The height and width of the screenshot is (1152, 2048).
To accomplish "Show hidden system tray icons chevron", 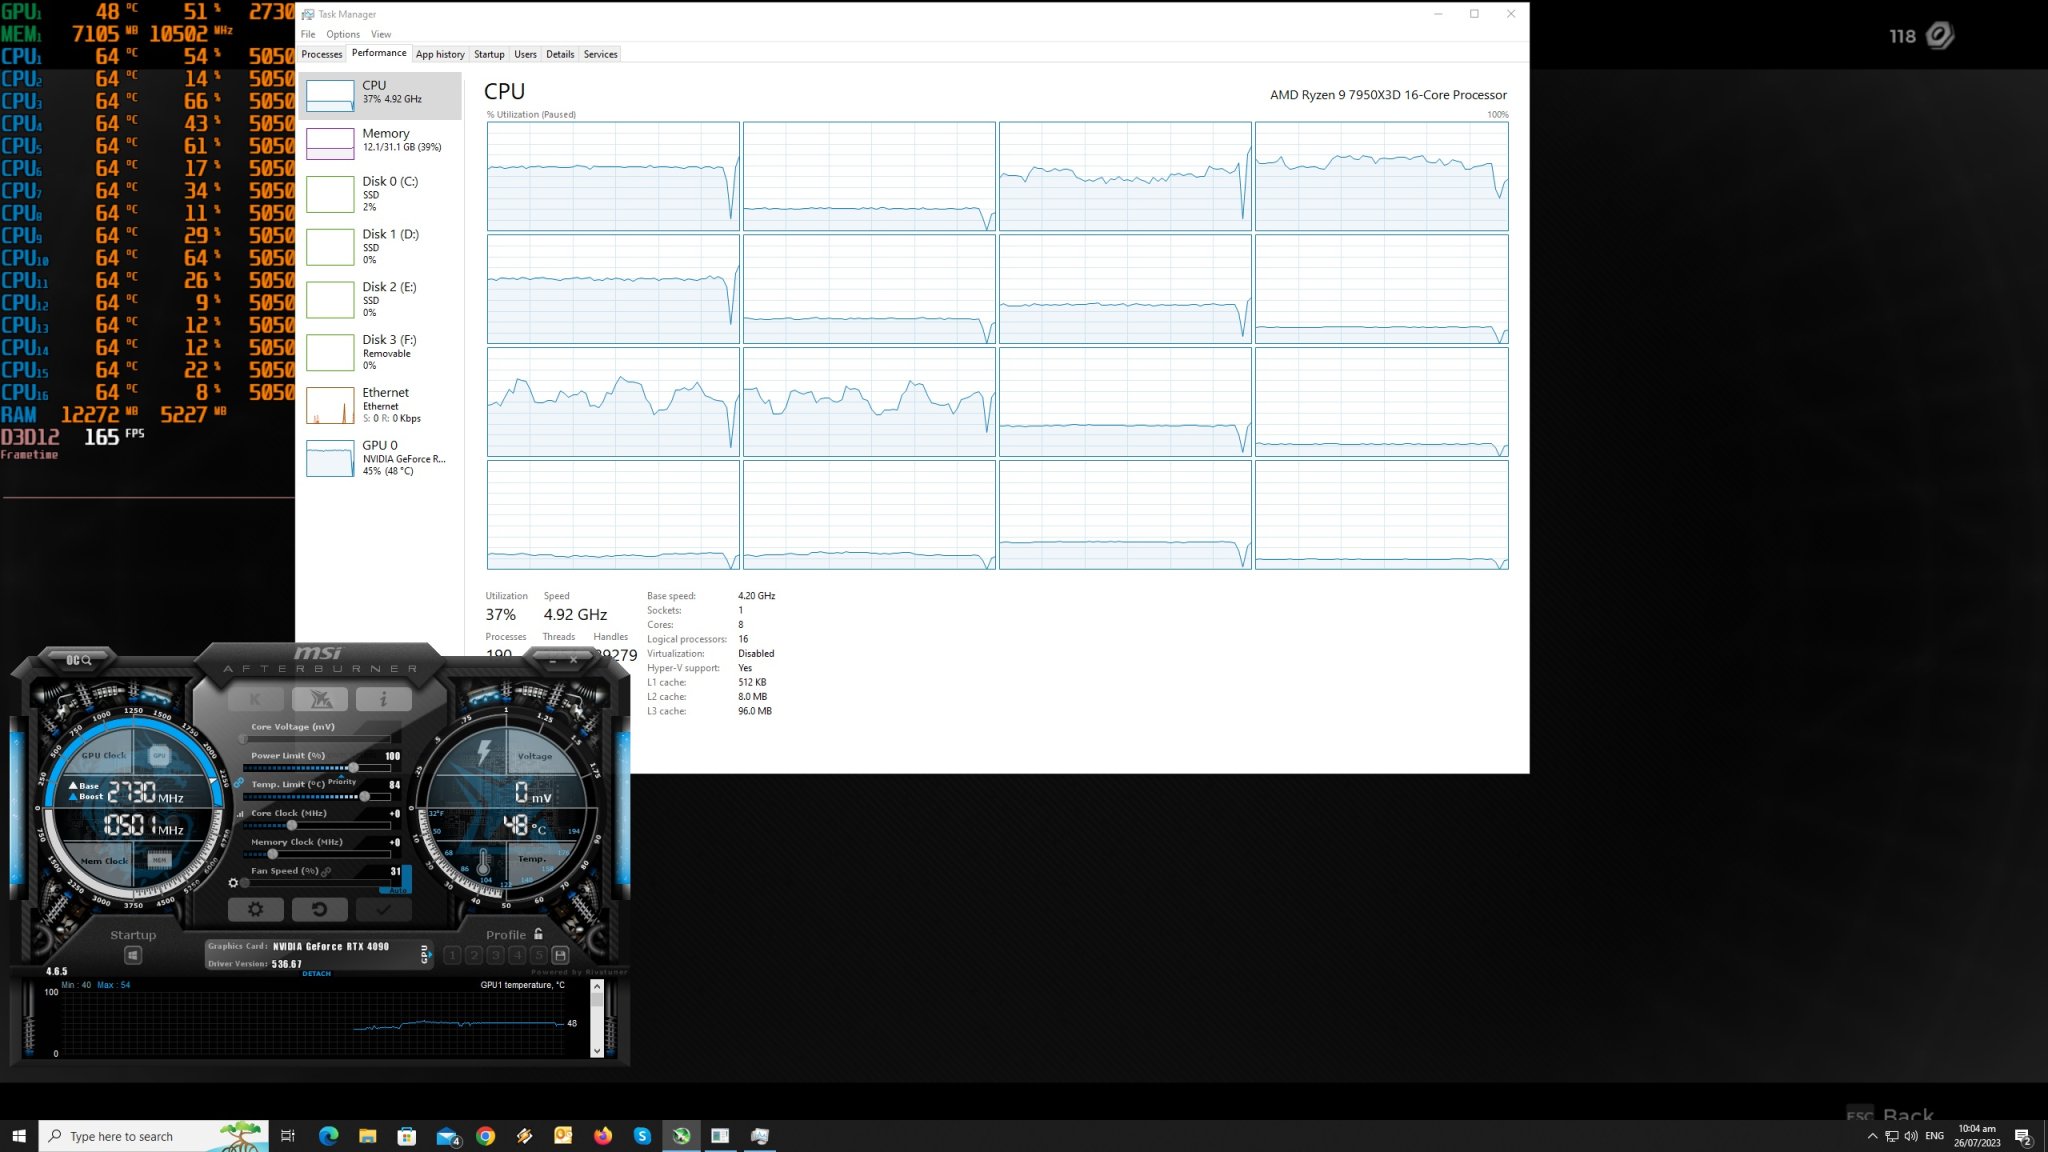I will 1872,1136.
